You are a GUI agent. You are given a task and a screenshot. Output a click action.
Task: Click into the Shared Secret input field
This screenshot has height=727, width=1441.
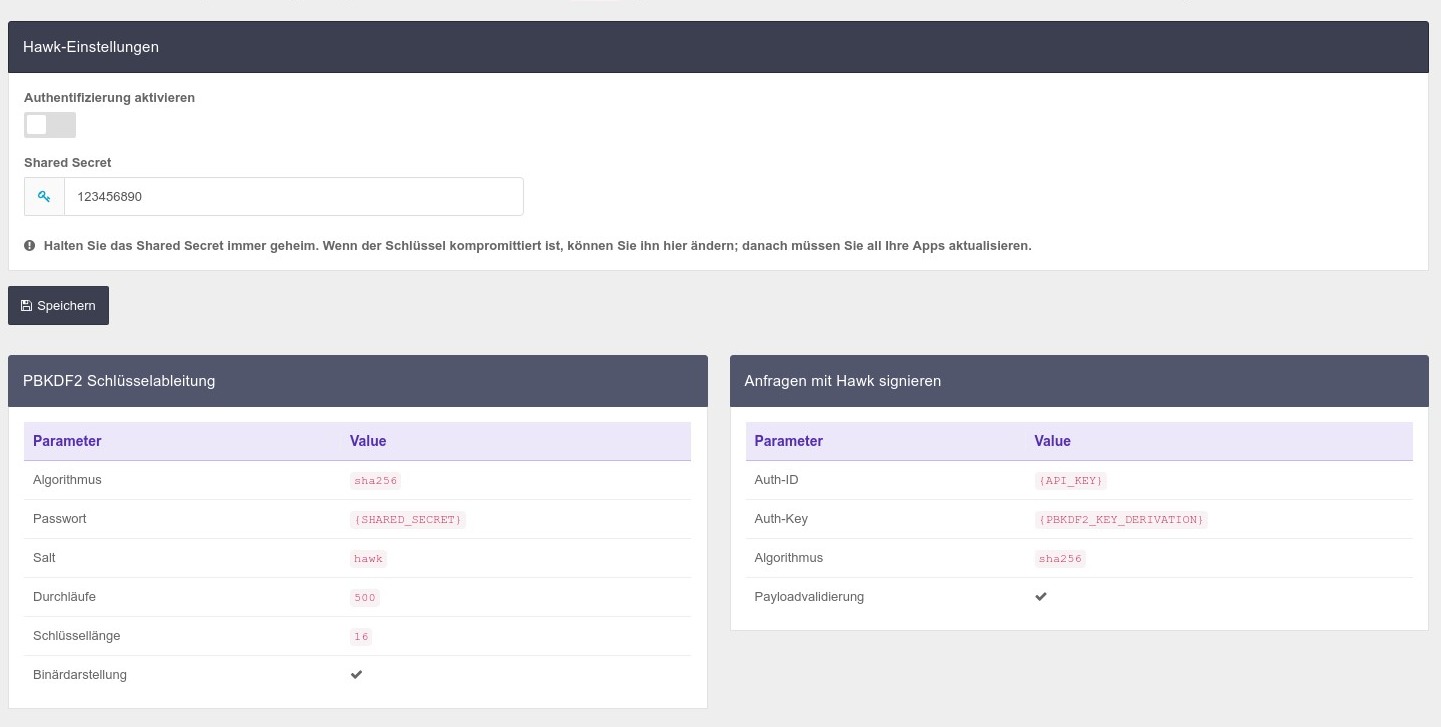pyautogui.click(x=293, y=197)
